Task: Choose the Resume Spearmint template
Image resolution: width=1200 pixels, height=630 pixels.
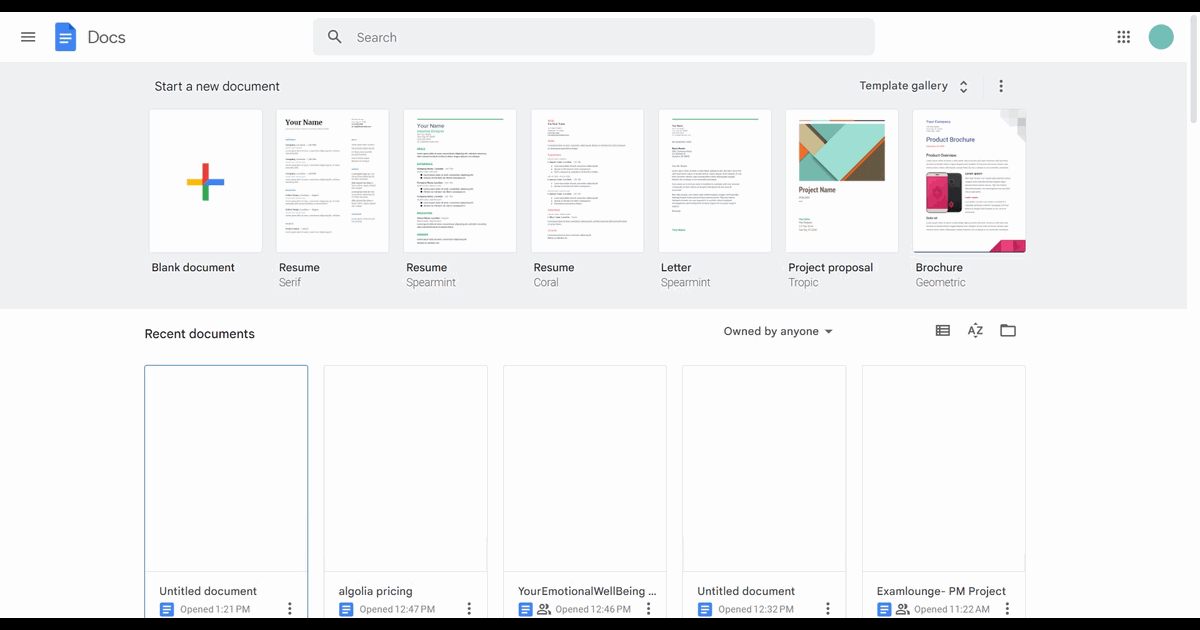Action: click(x=460, y=181)
